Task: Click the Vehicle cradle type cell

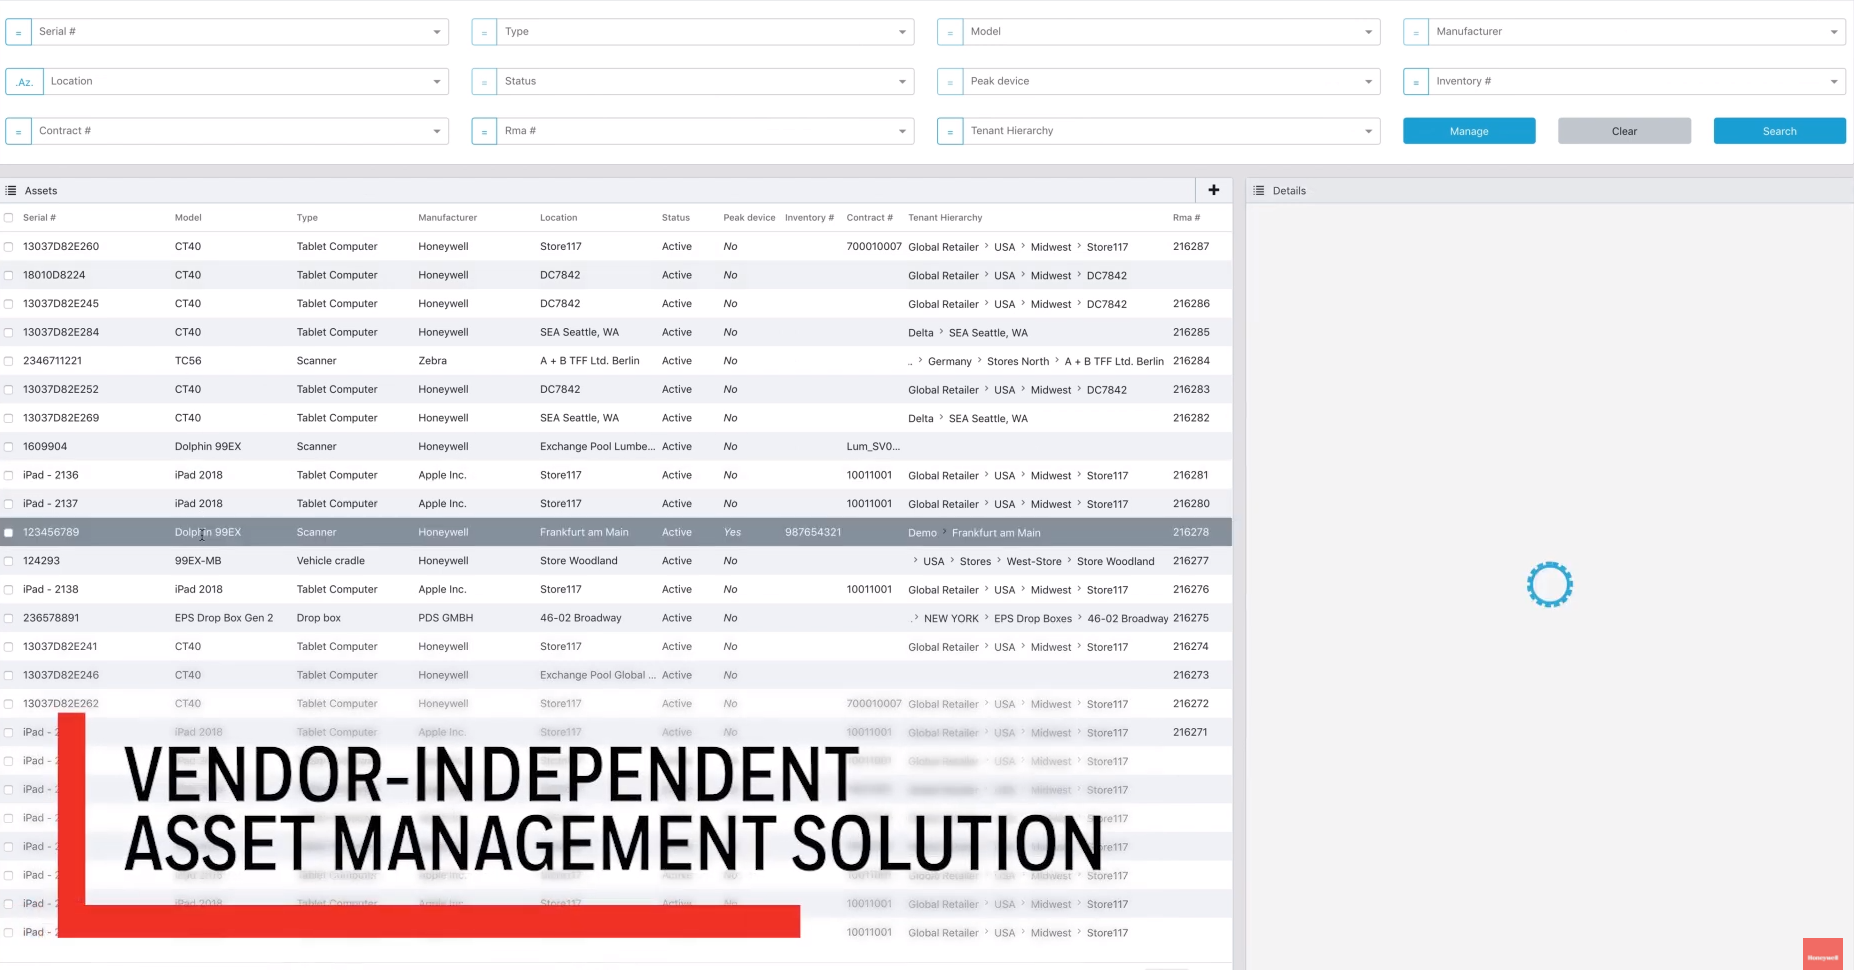Action: click(x=331, y=561)
